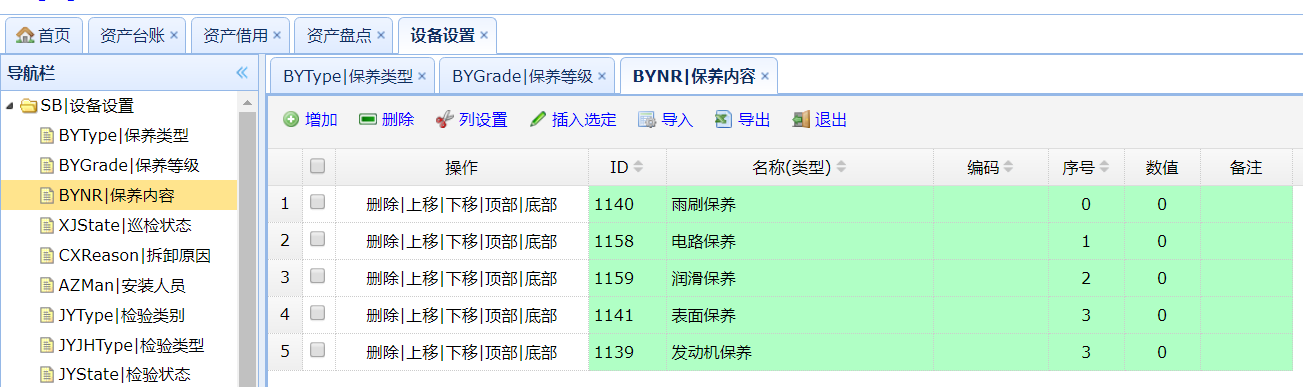
Task: Sort by the ID column arrows
Action: pyautogui.click(x=638, y=167)
